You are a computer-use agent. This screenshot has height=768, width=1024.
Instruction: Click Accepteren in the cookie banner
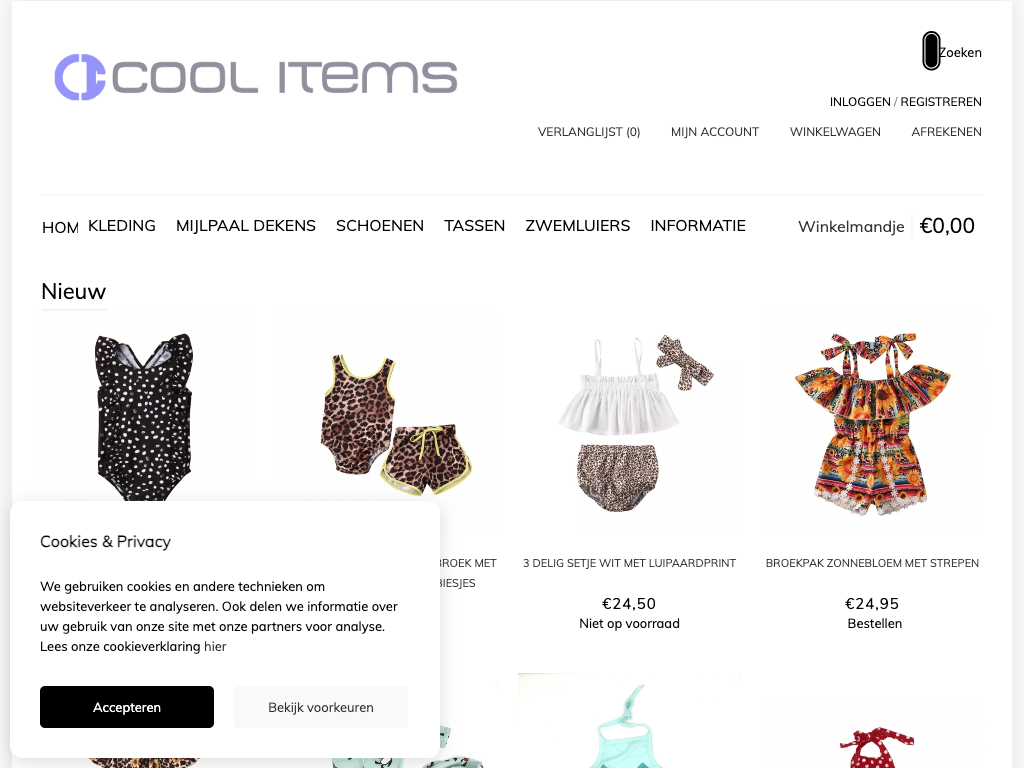click(127, 707)
